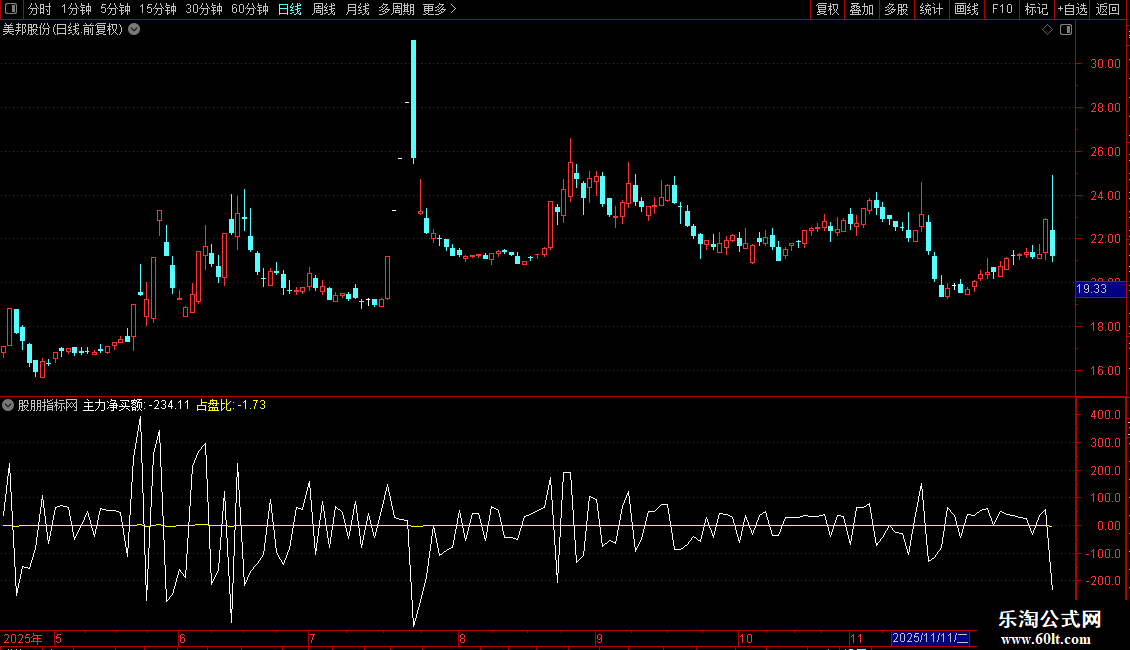The image size is (1130, 650).
Task: Click the month 6 label on time axis
Action: (182, 638)
